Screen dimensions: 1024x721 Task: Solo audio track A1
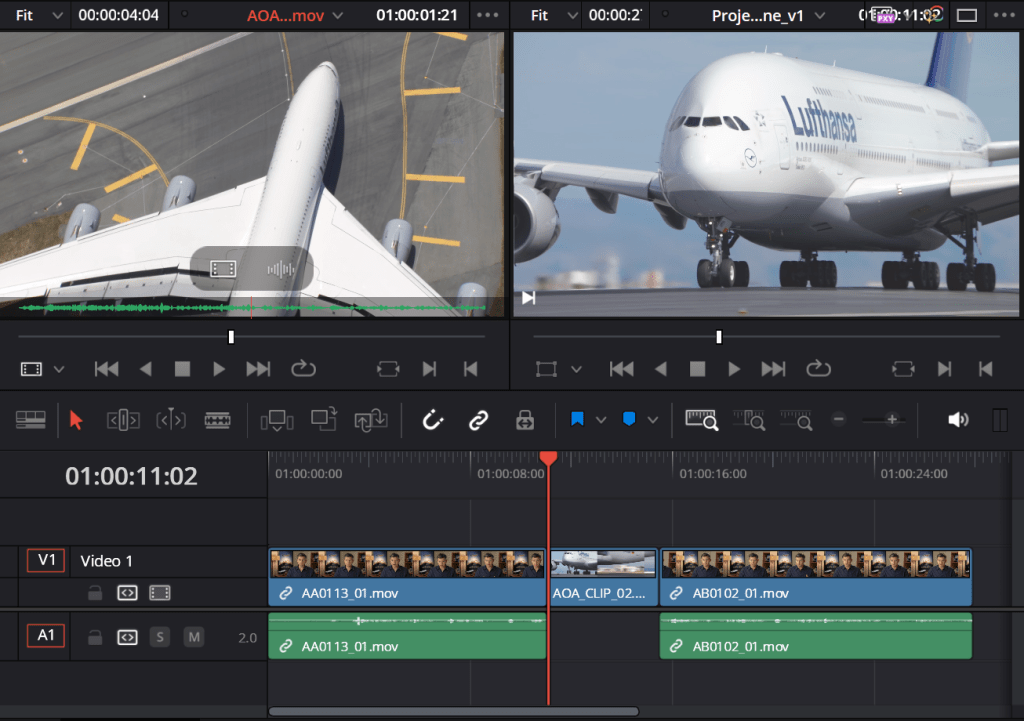tap(160, 637)
